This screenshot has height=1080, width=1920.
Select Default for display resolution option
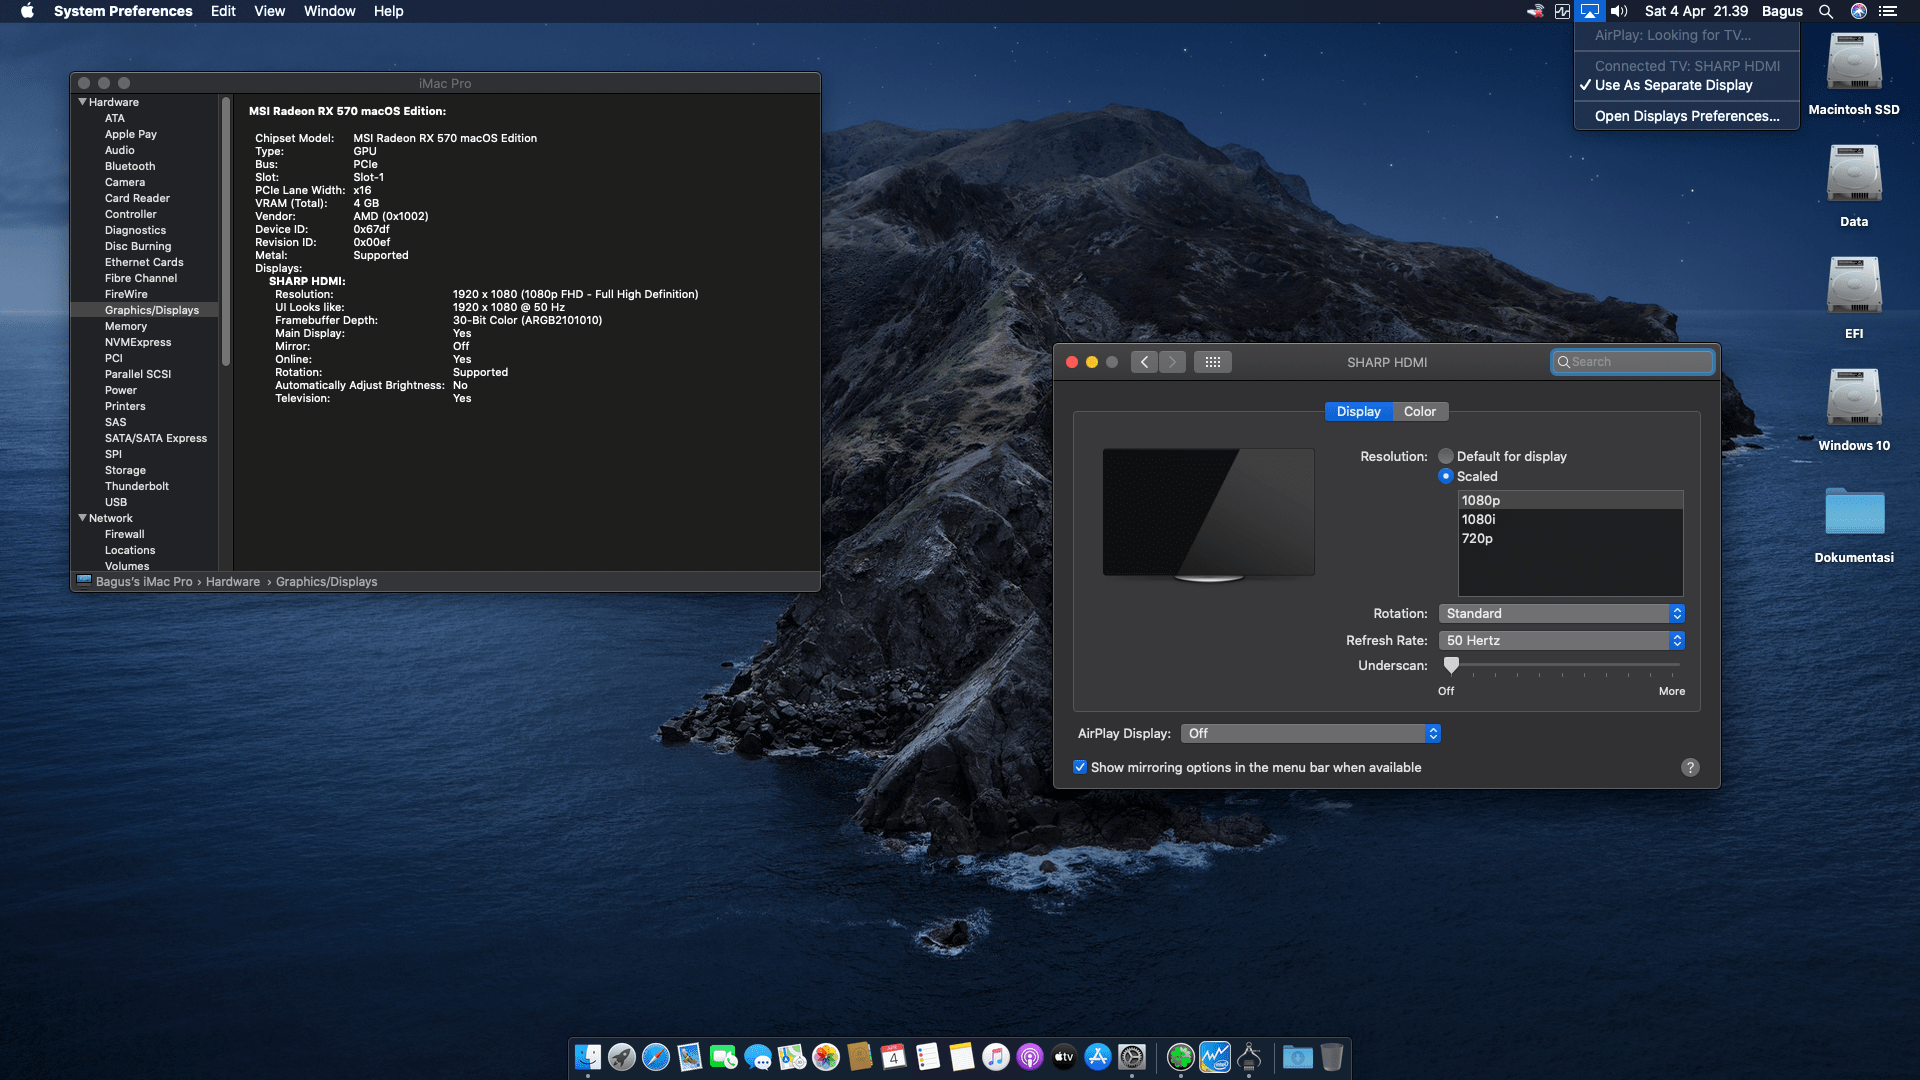tap(1446, 456)
